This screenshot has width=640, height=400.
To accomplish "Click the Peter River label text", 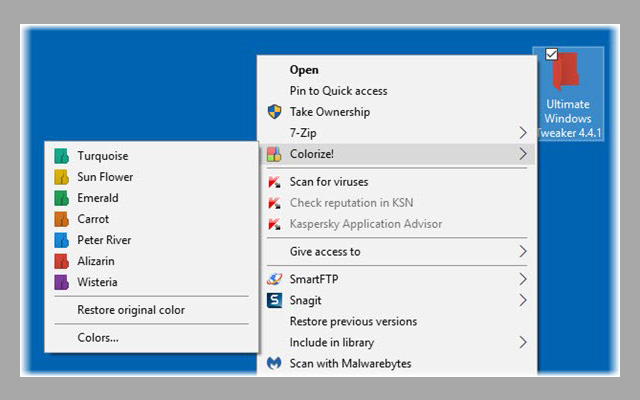I will (x=104, y=240).
